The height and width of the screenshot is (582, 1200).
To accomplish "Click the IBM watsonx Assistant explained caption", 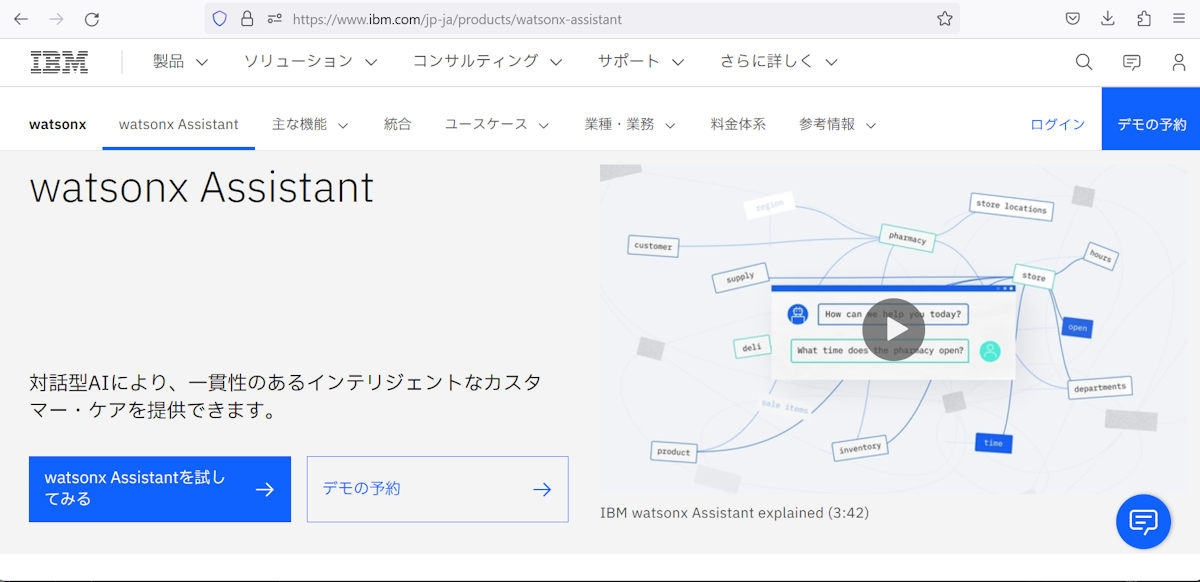I will click(734, 513).
